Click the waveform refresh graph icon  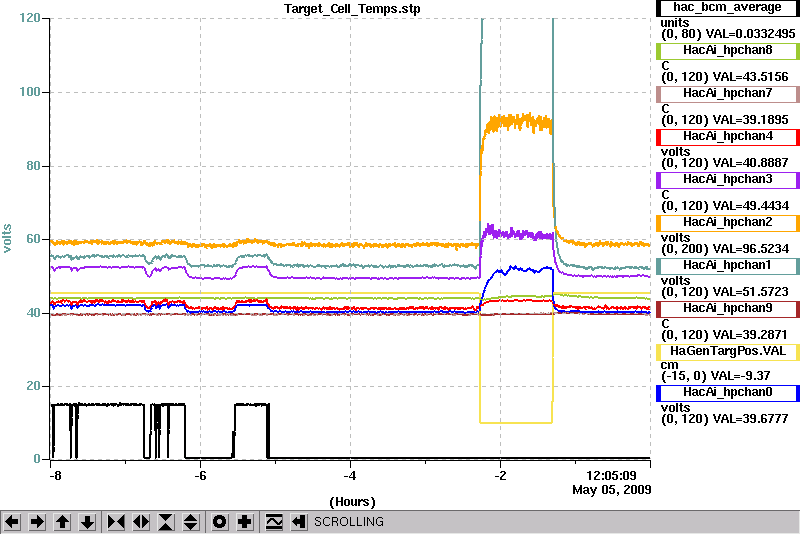[274, 522]
